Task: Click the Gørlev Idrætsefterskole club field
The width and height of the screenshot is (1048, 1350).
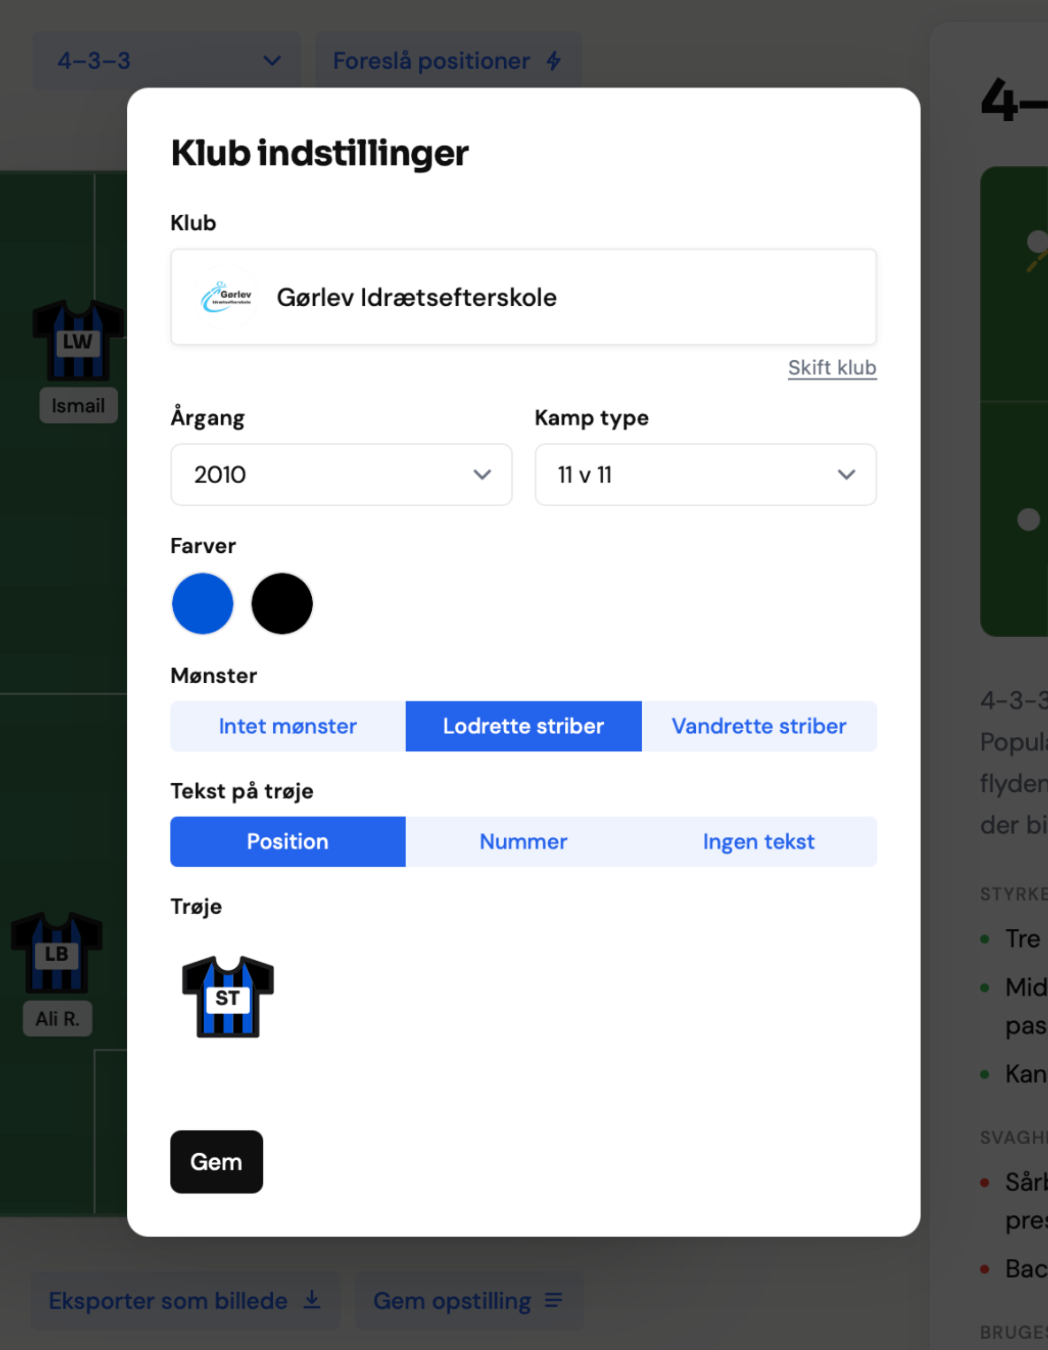Action: pyautogui.click(x=524, y=297)
